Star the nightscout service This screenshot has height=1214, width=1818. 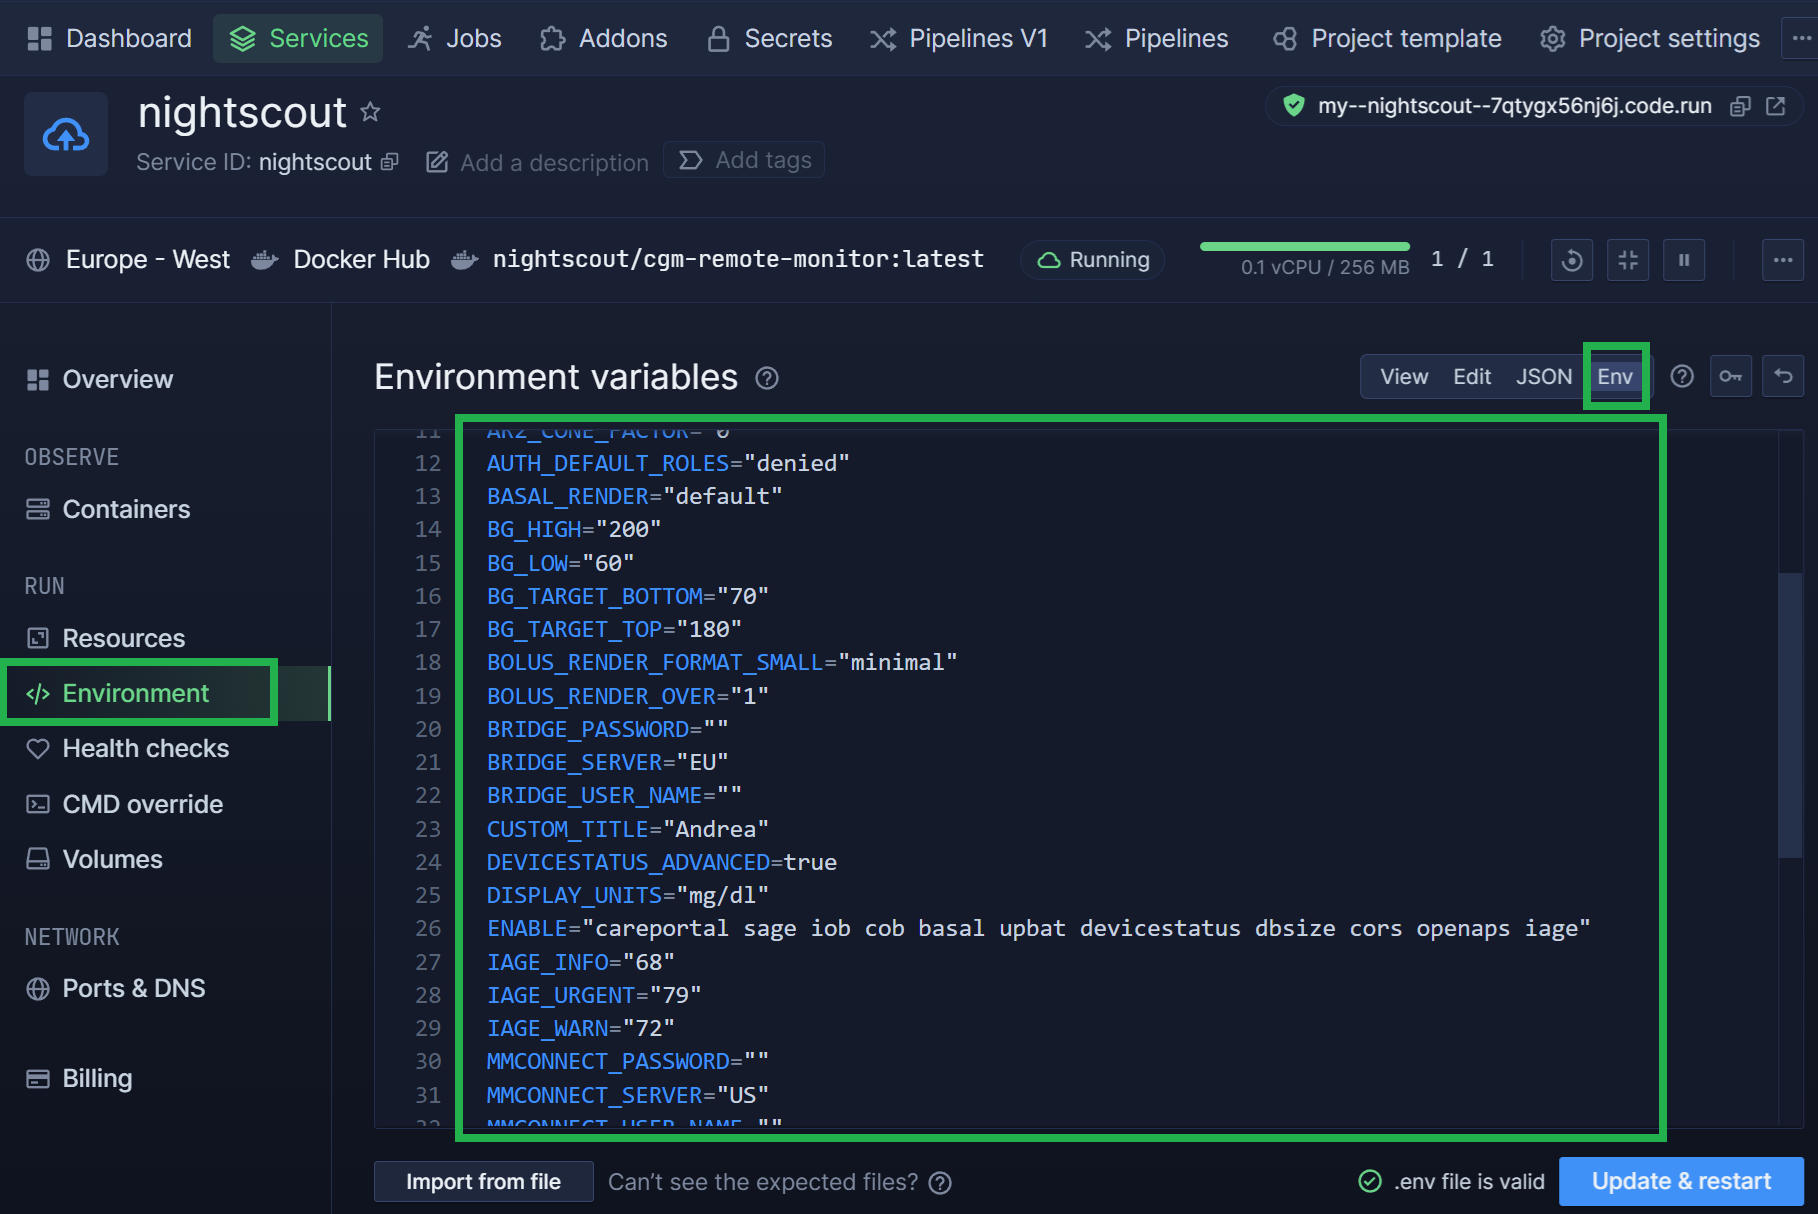tap(370, 112)
